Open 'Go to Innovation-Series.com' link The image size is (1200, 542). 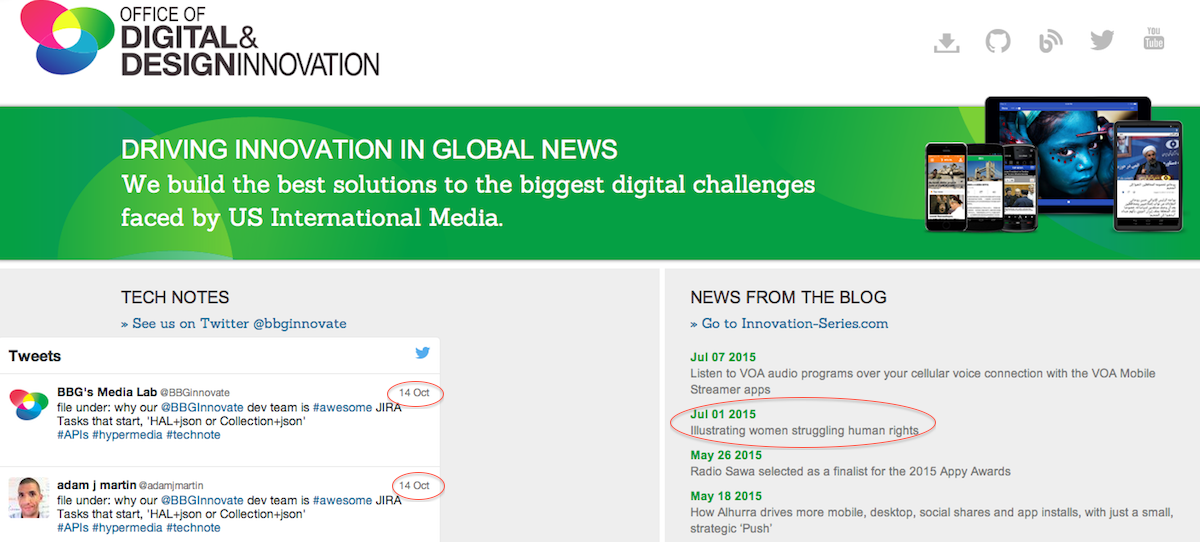[789, 323]
